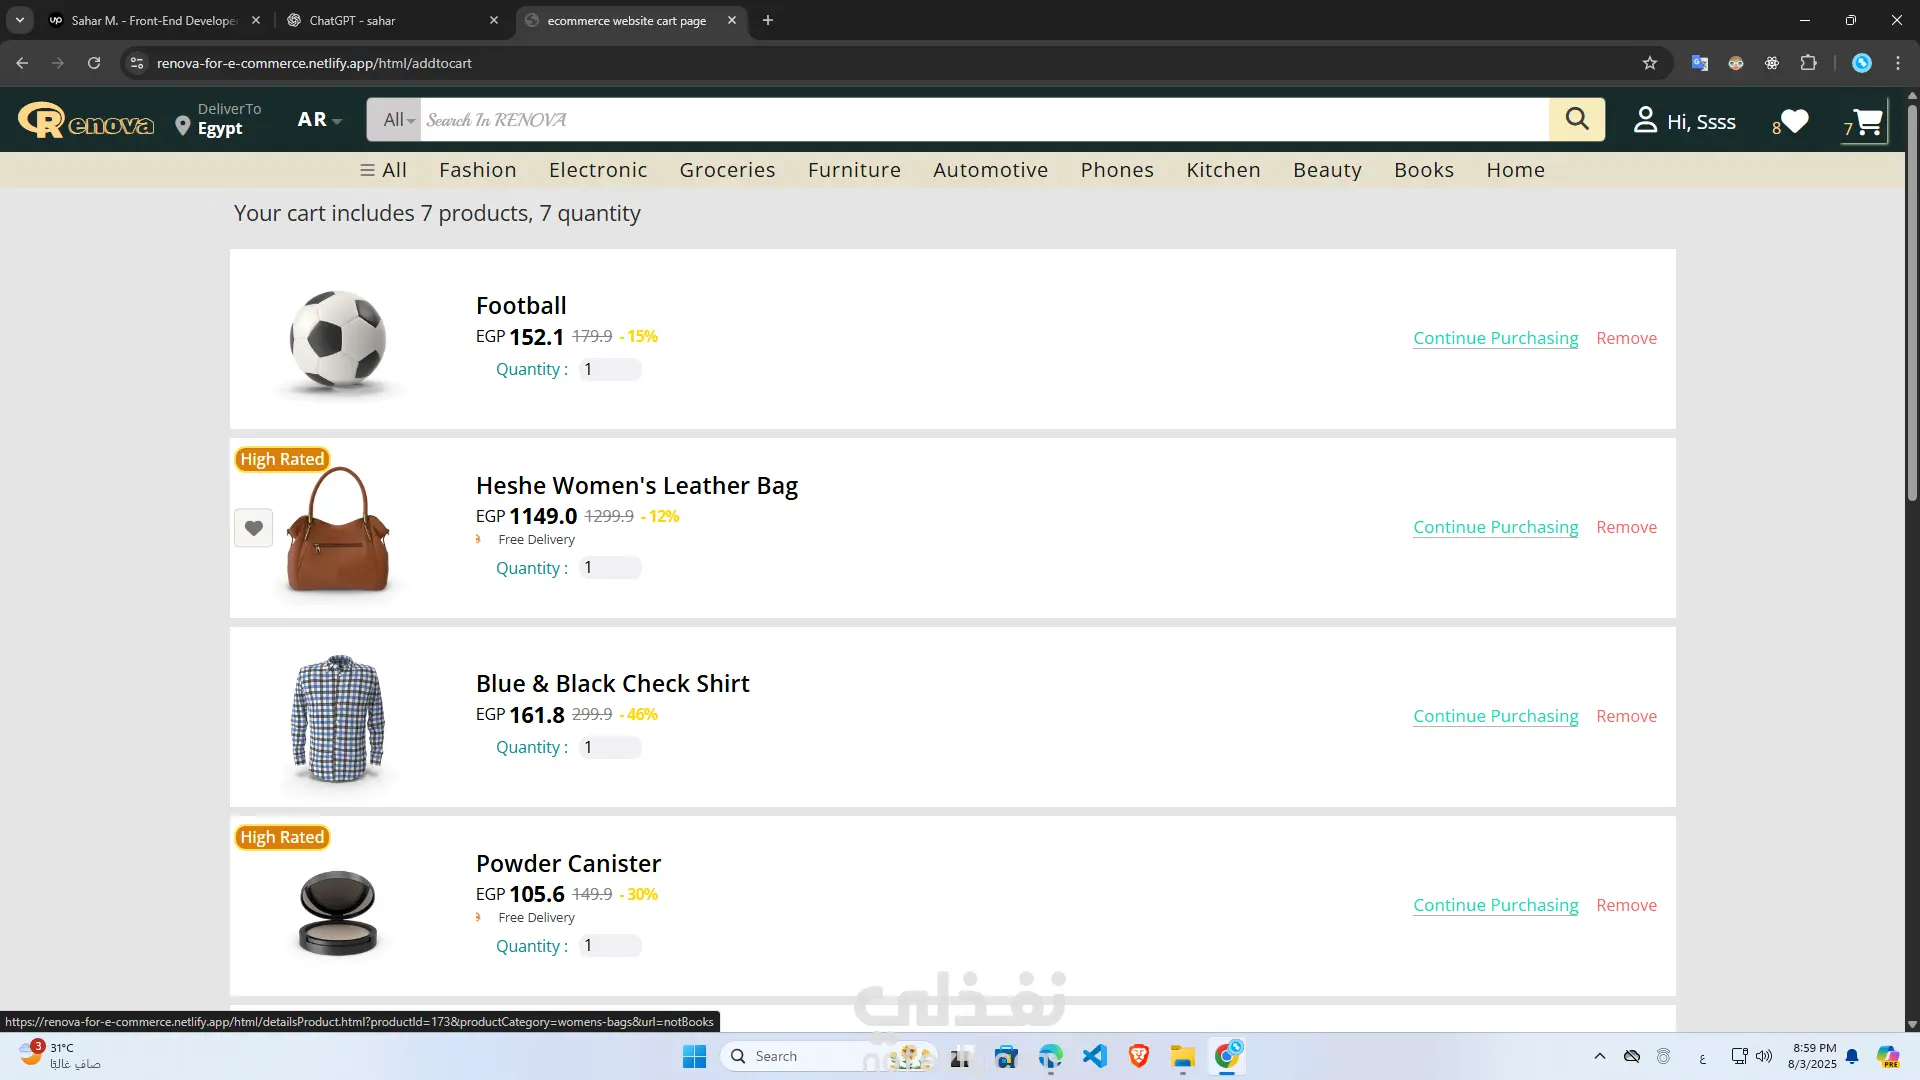Toggle heart favorite on Leather Bag
This screenshot has height=1080, width=1920.
[253, 528]
